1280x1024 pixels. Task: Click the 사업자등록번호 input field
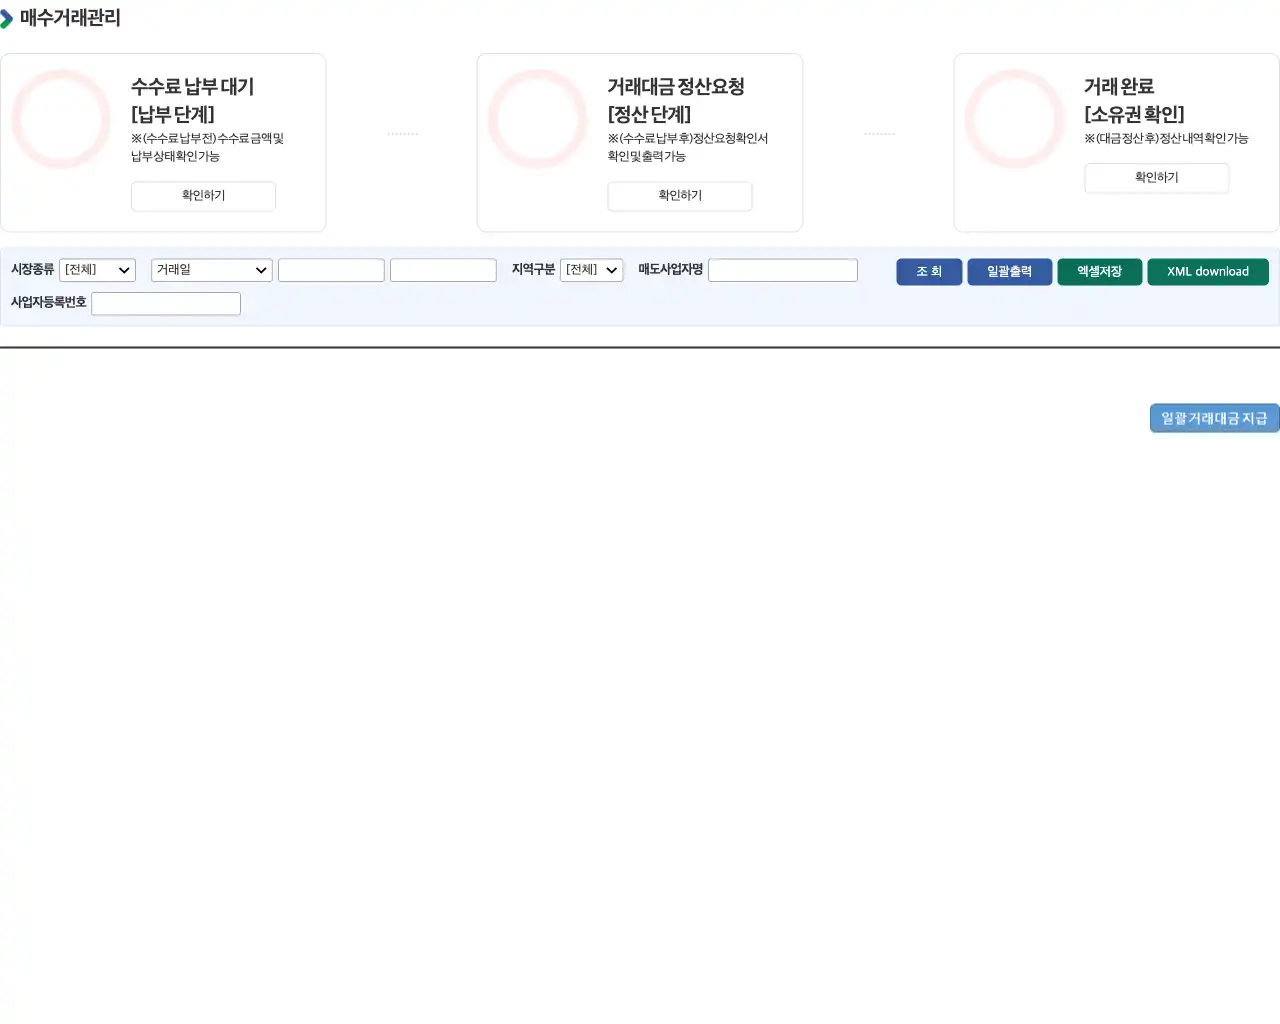coord(166,303)
